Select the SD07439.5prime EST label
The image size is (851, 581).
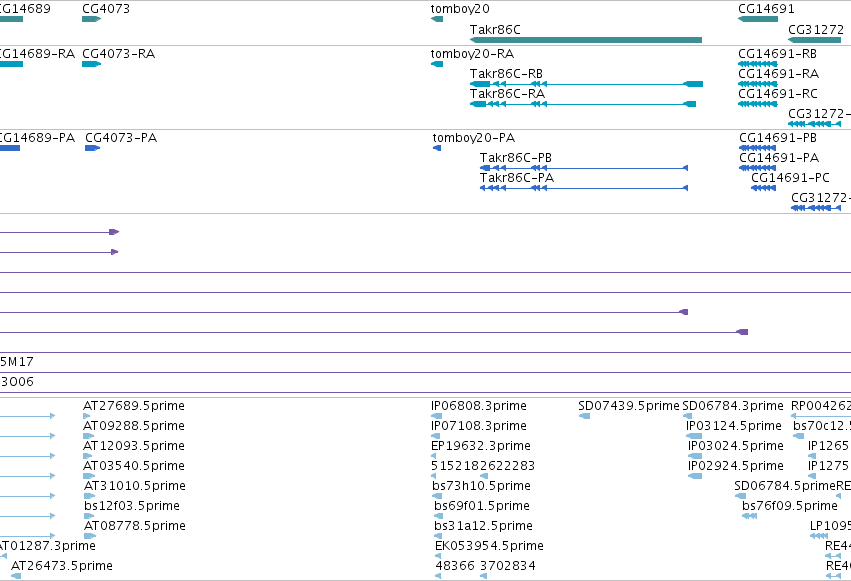coord(628,406)
